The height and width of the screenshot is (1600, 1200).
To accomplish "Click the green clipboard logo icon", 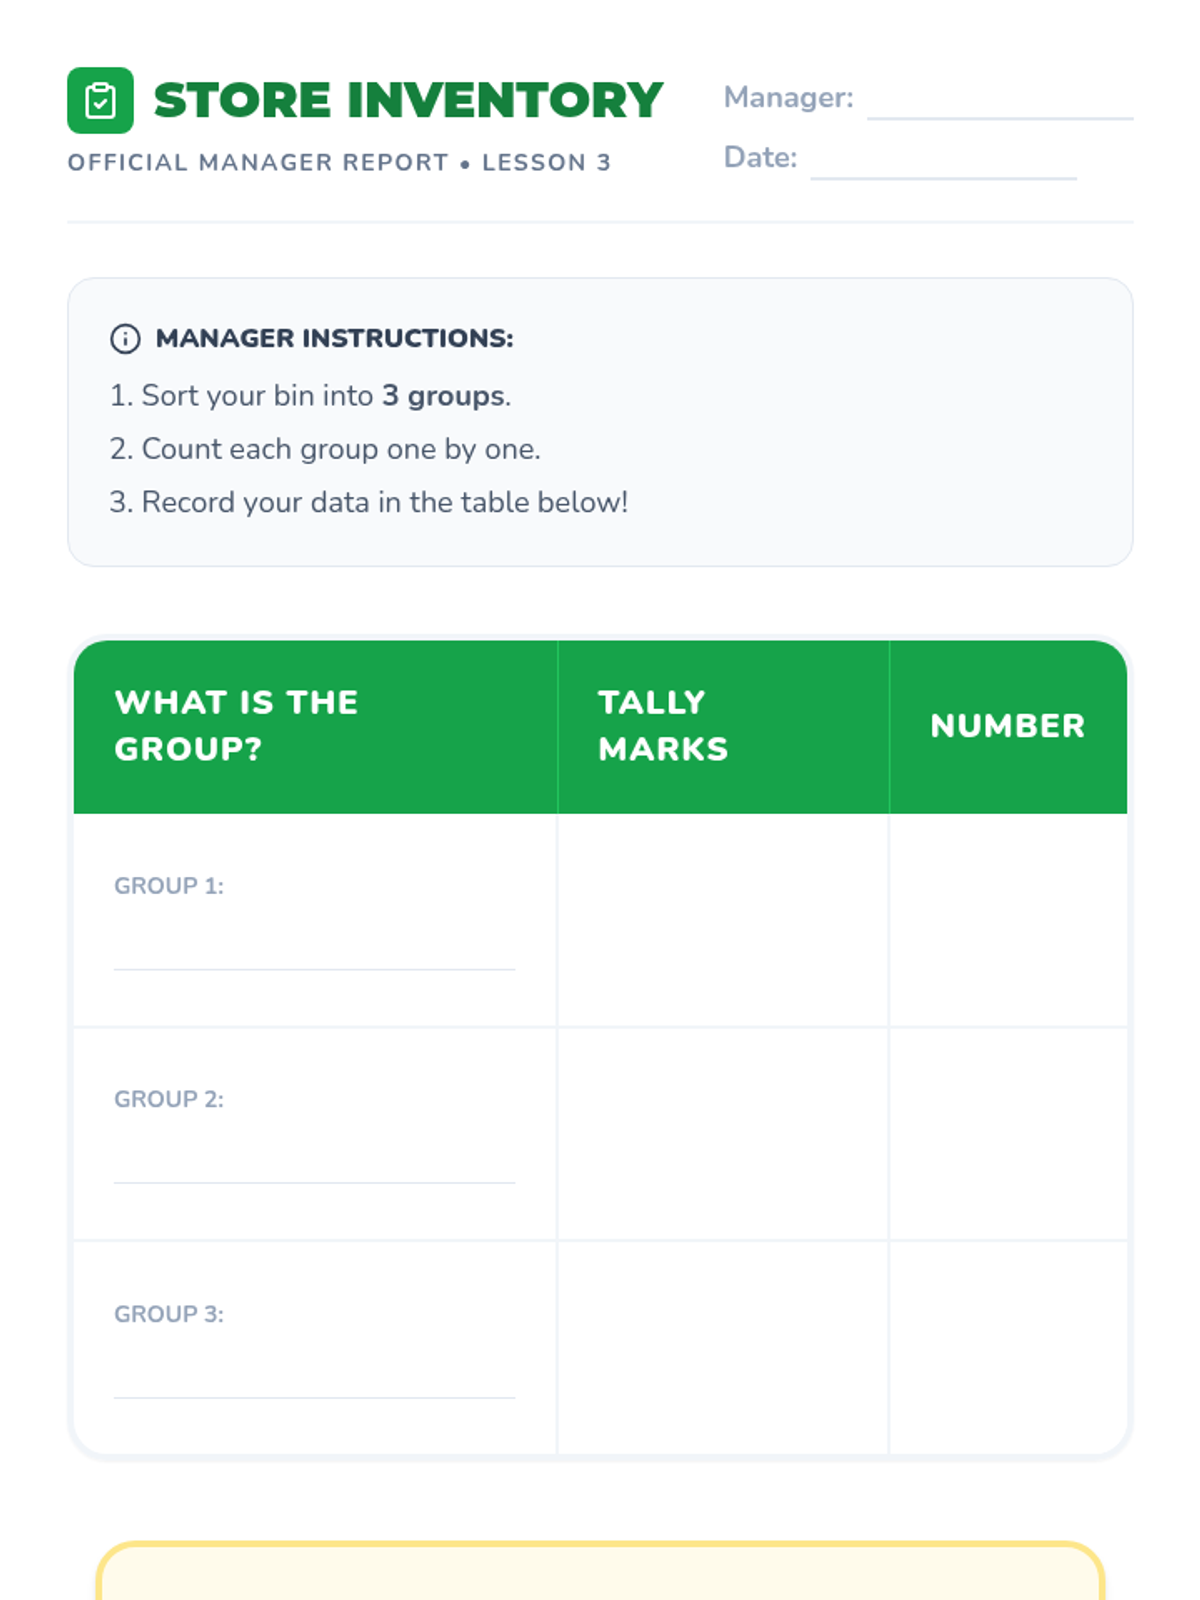I will pos(100,100).
